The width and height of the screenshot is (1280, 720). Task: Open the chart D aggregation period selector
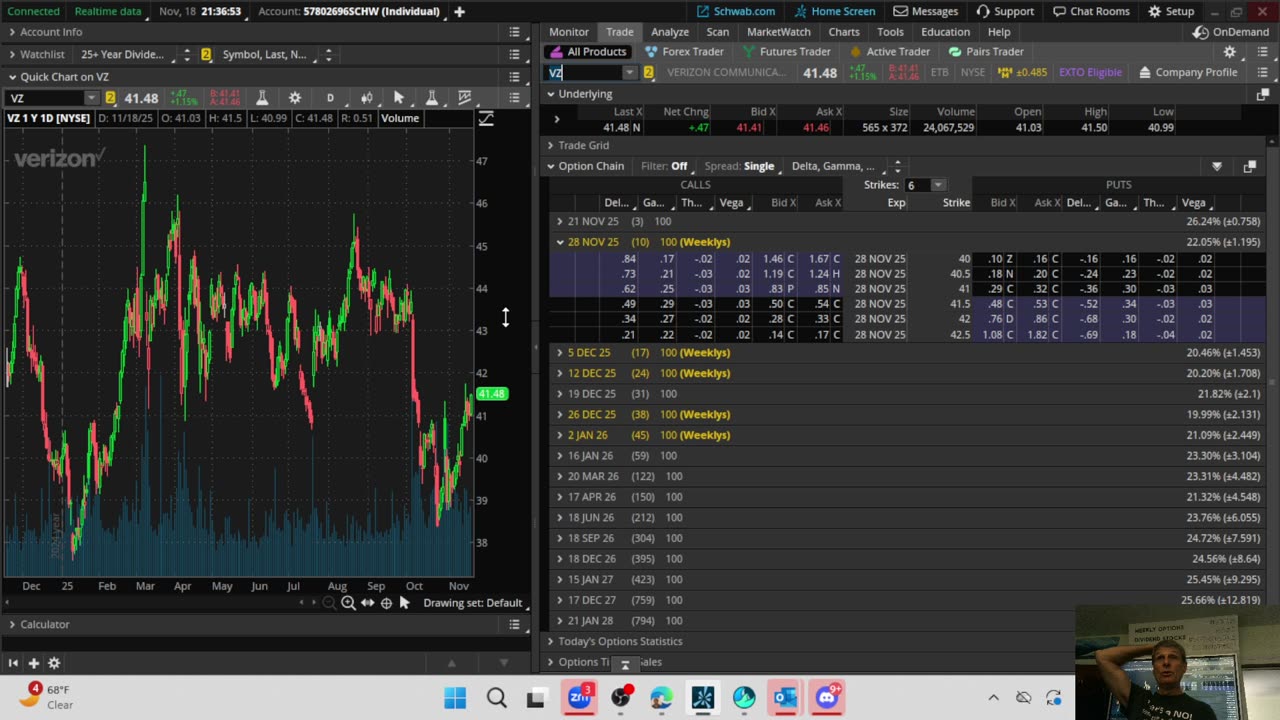coord(330,98)
